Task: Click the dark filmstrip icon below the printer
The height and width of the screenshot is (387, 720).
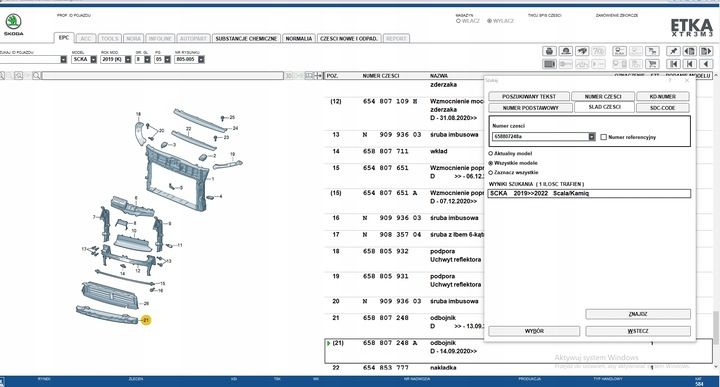Action: click(549, 64)
